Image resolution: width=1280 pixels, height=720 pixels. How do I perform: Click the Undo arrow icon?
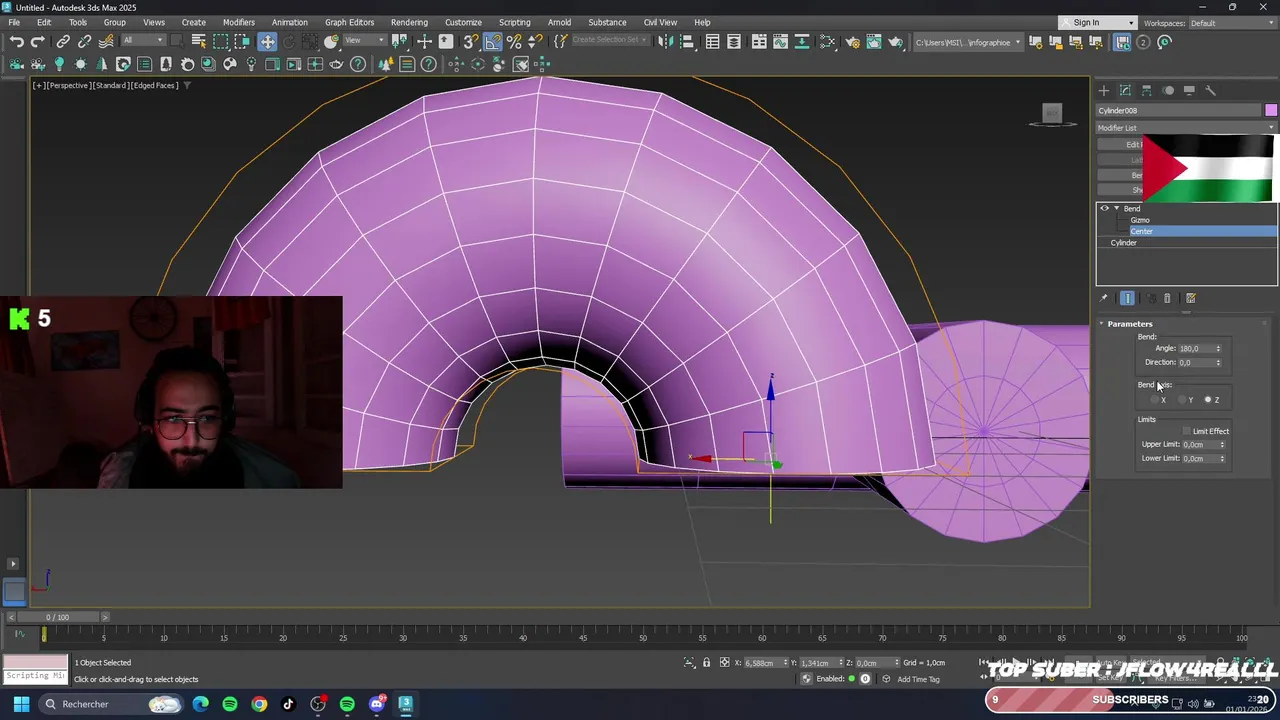tap(17, 42)
